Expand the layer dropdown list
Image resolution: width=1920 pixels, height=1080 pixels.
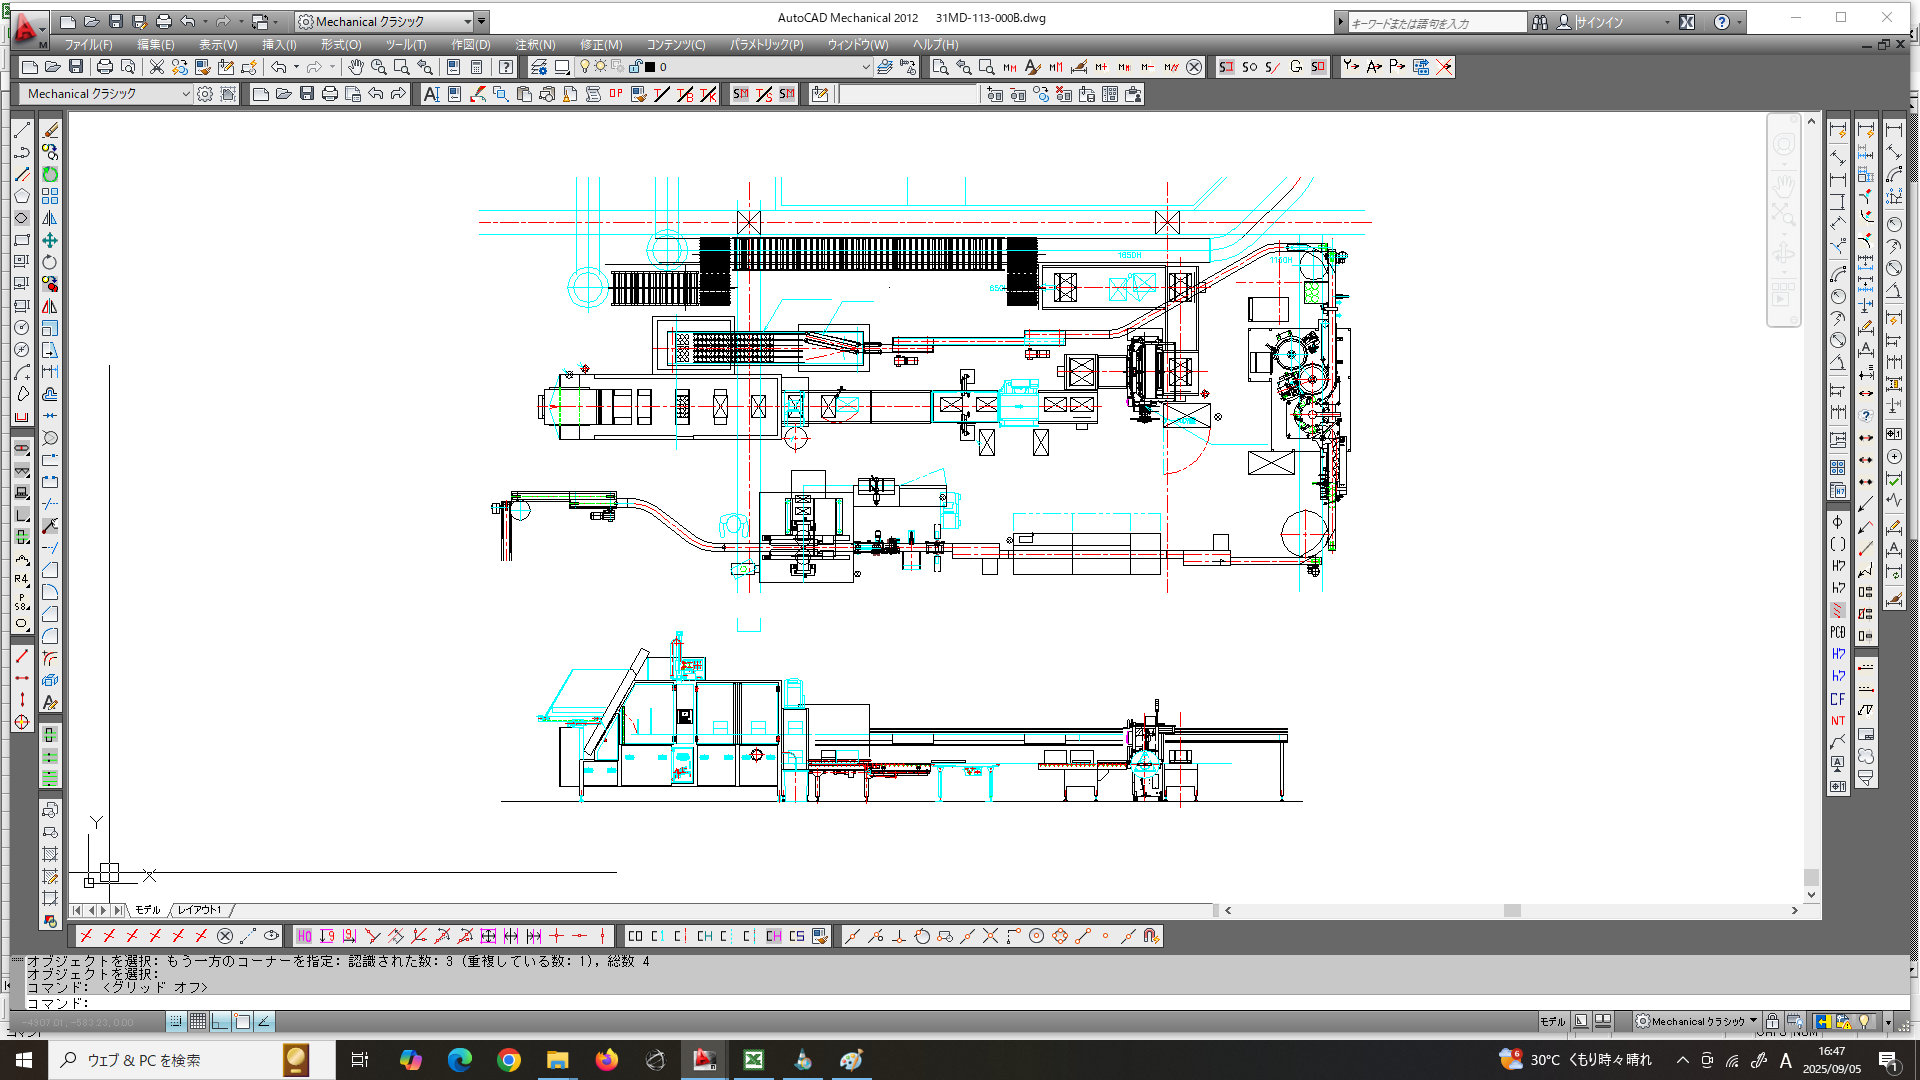click(865, 67)
